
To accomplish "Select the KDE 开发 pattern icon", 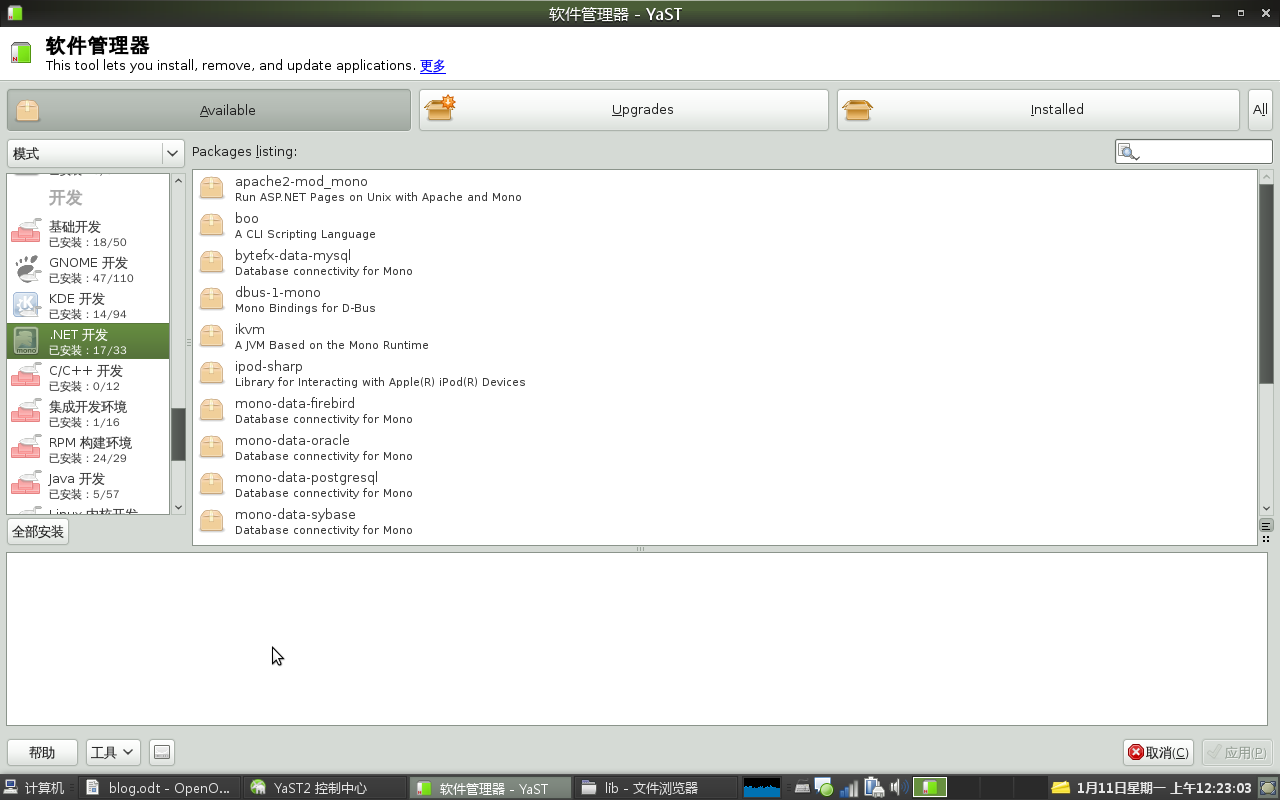I will click(x=26, y=306).
